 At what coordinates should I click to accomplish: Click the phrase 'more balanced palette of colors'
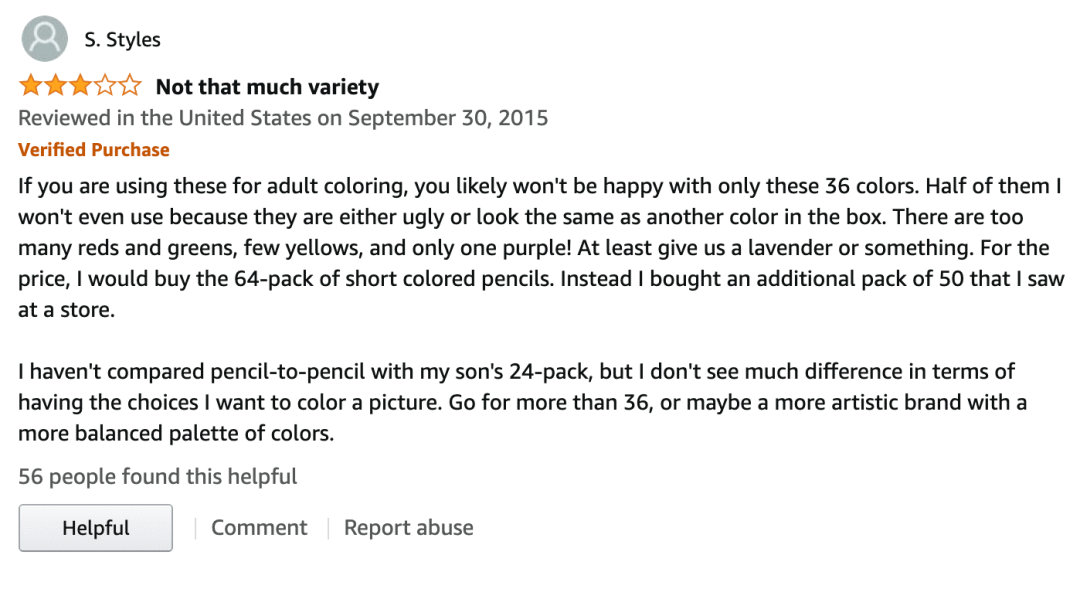click(176, 433)
